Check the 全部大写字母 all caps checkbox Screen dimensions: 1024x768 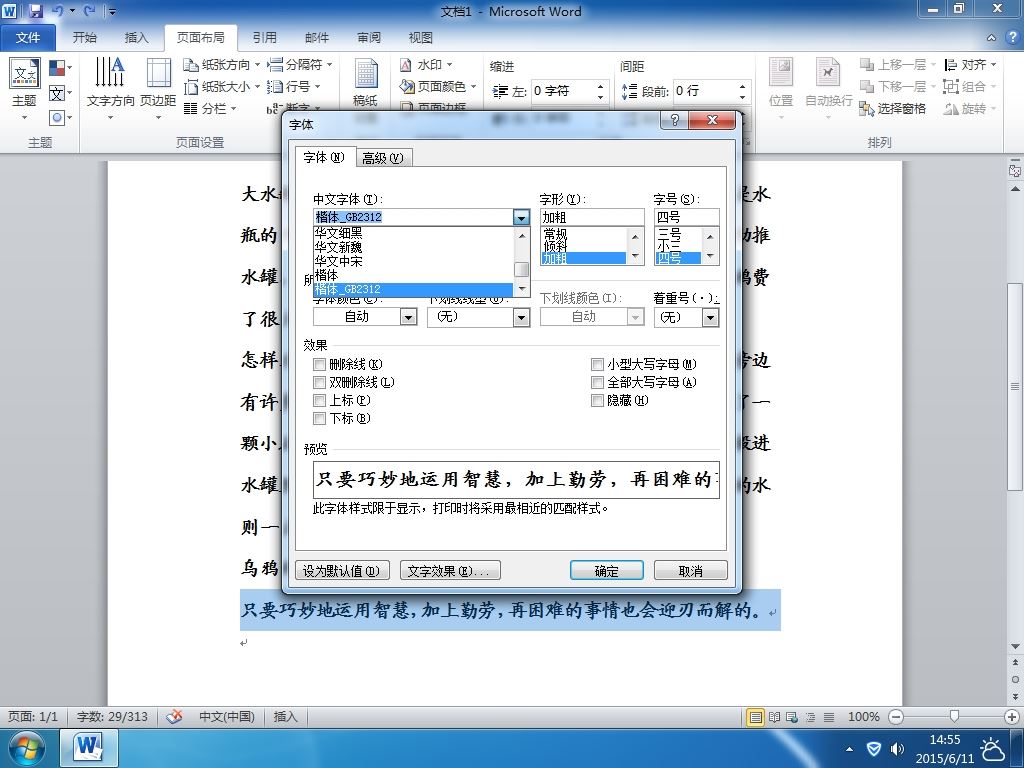point(597,382)
